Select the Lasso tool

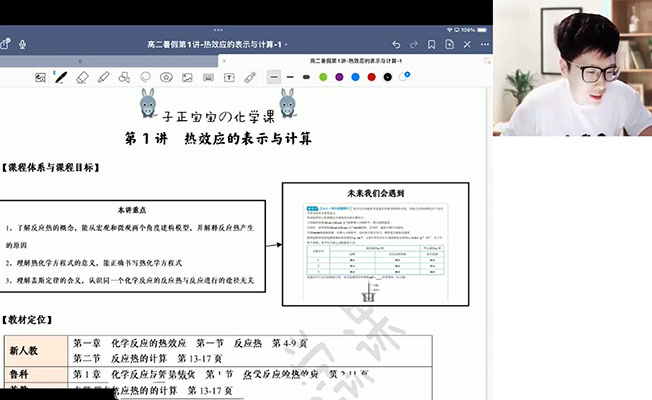coord(145,77)
